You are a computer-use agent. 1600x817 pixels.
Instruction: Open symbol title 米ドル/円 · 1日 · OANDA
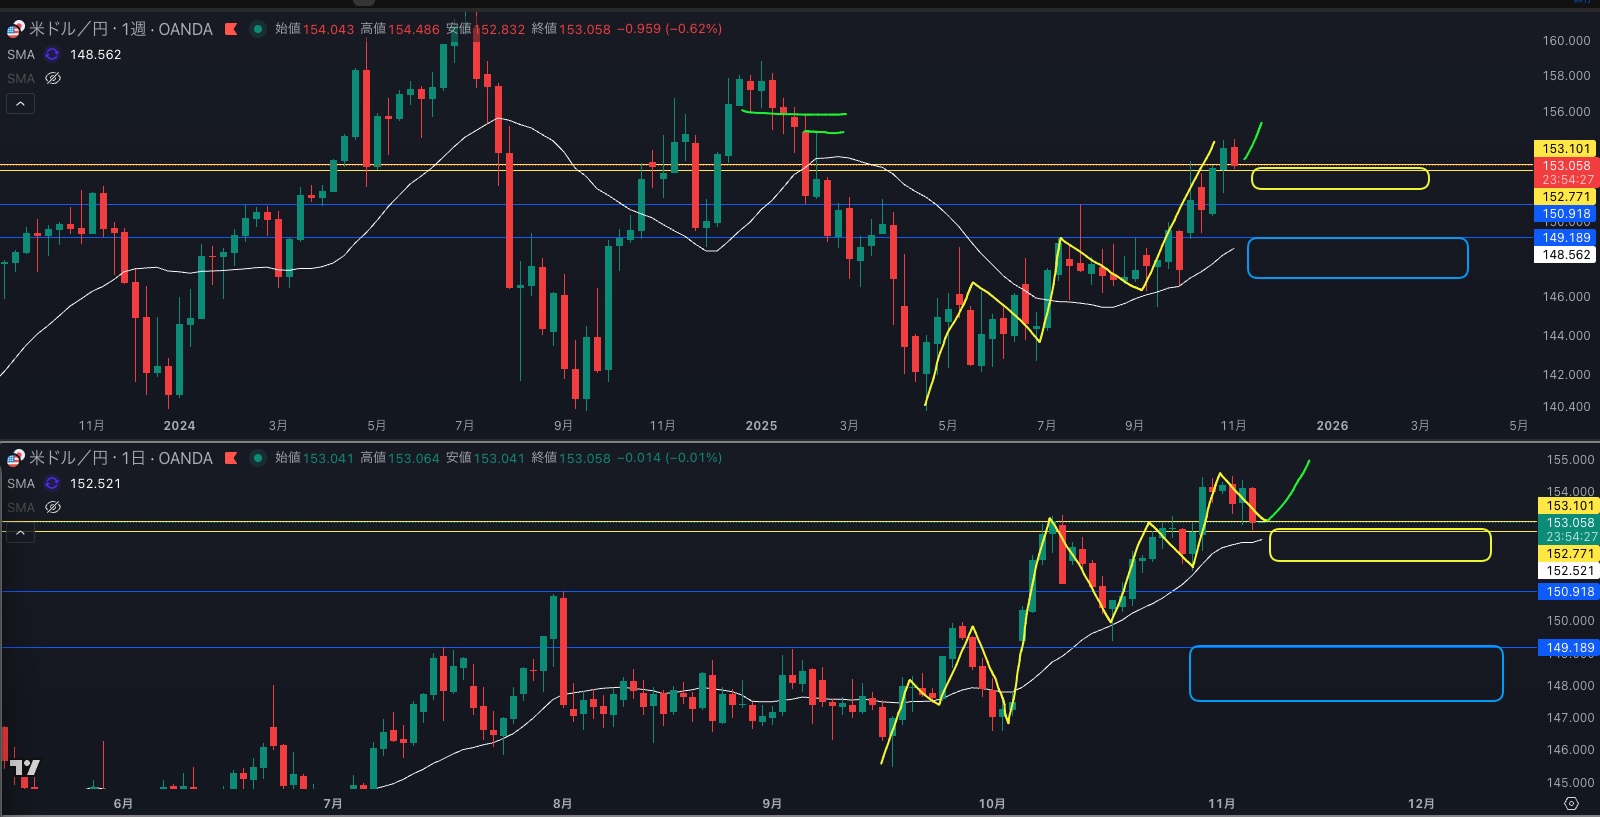pos(120,458)
